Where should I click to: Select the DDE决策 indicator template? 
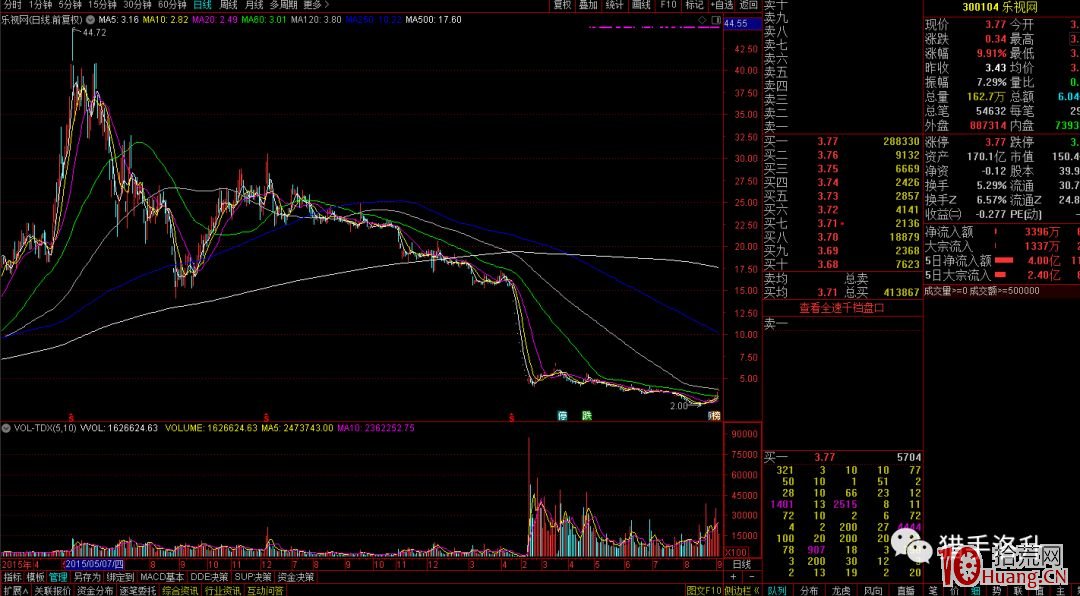coord(209,577)
